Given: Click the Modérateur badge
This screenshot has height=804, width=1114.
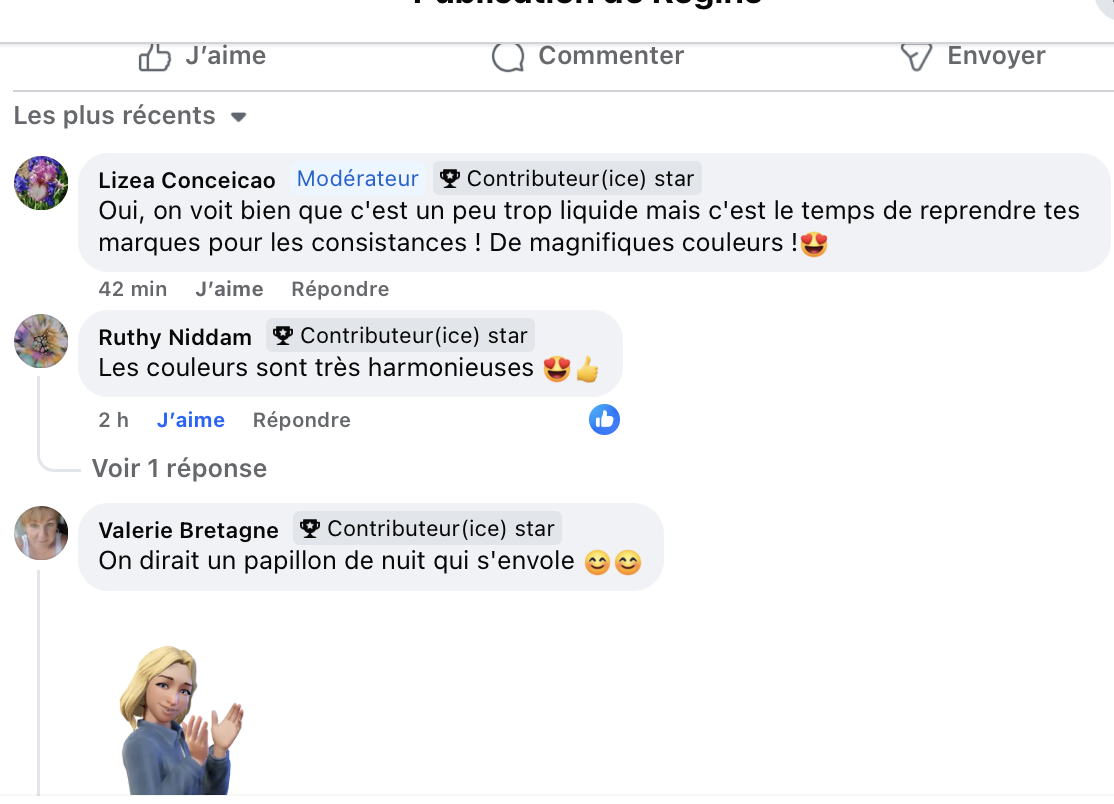Looking at the screenshot, I should click(x=358, y=179).
